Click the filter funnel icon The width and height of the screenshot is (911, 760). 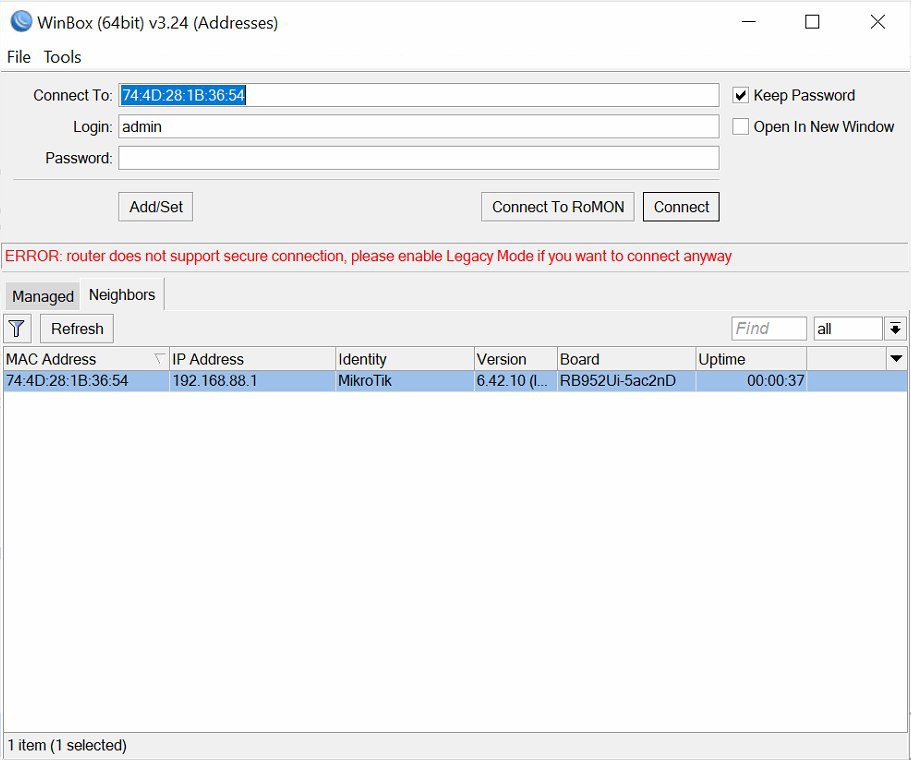[x=17, y=329]
